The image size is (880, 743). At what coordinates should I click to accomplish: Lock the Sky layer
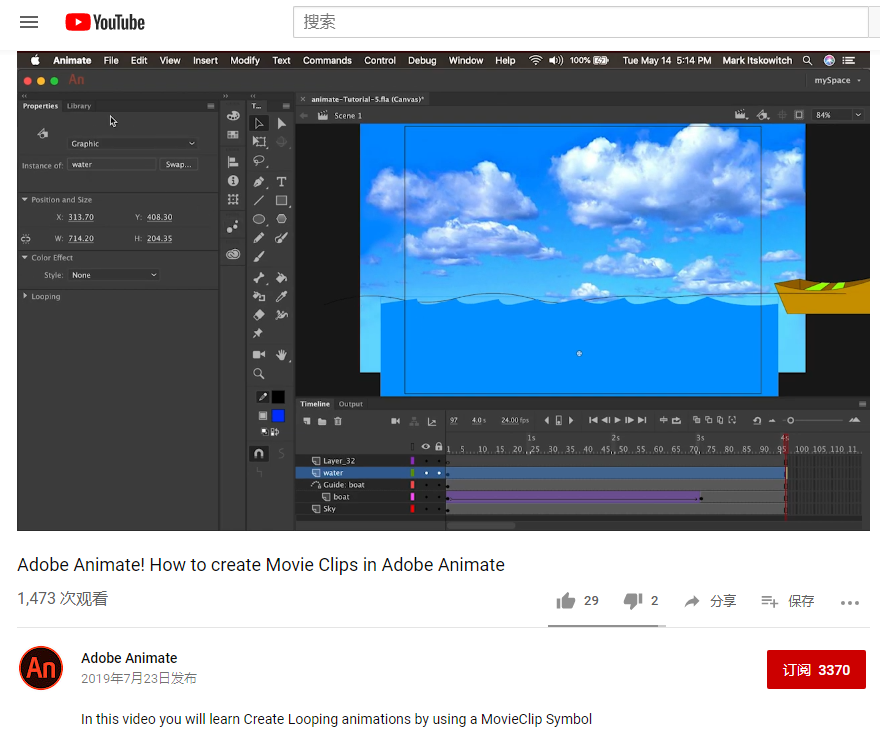[439, 509]
